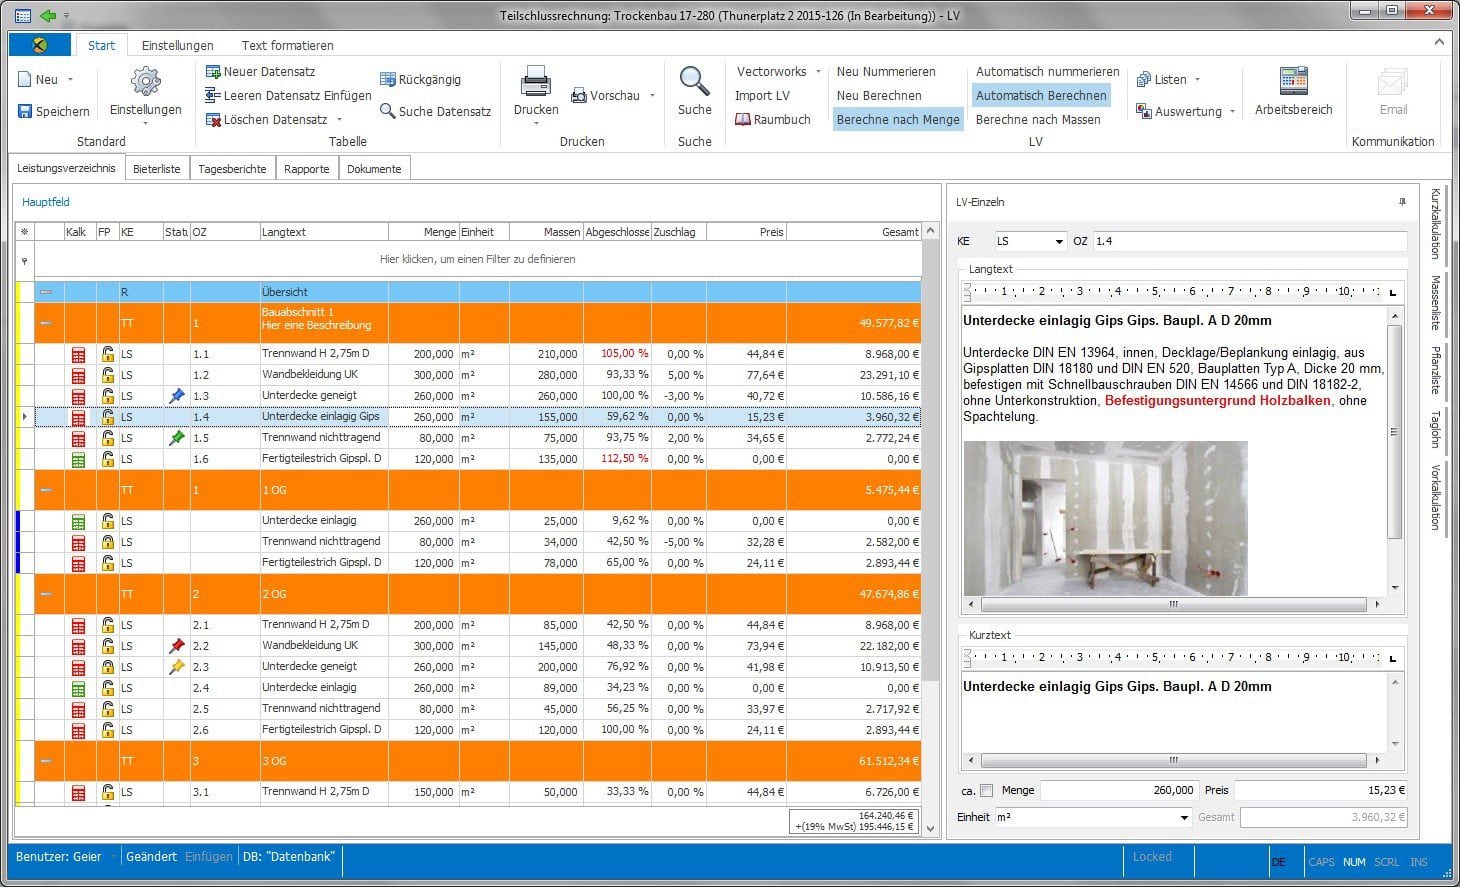
Task: Open Vorkalkulation side panel tab
Action: click(1435, 496)
